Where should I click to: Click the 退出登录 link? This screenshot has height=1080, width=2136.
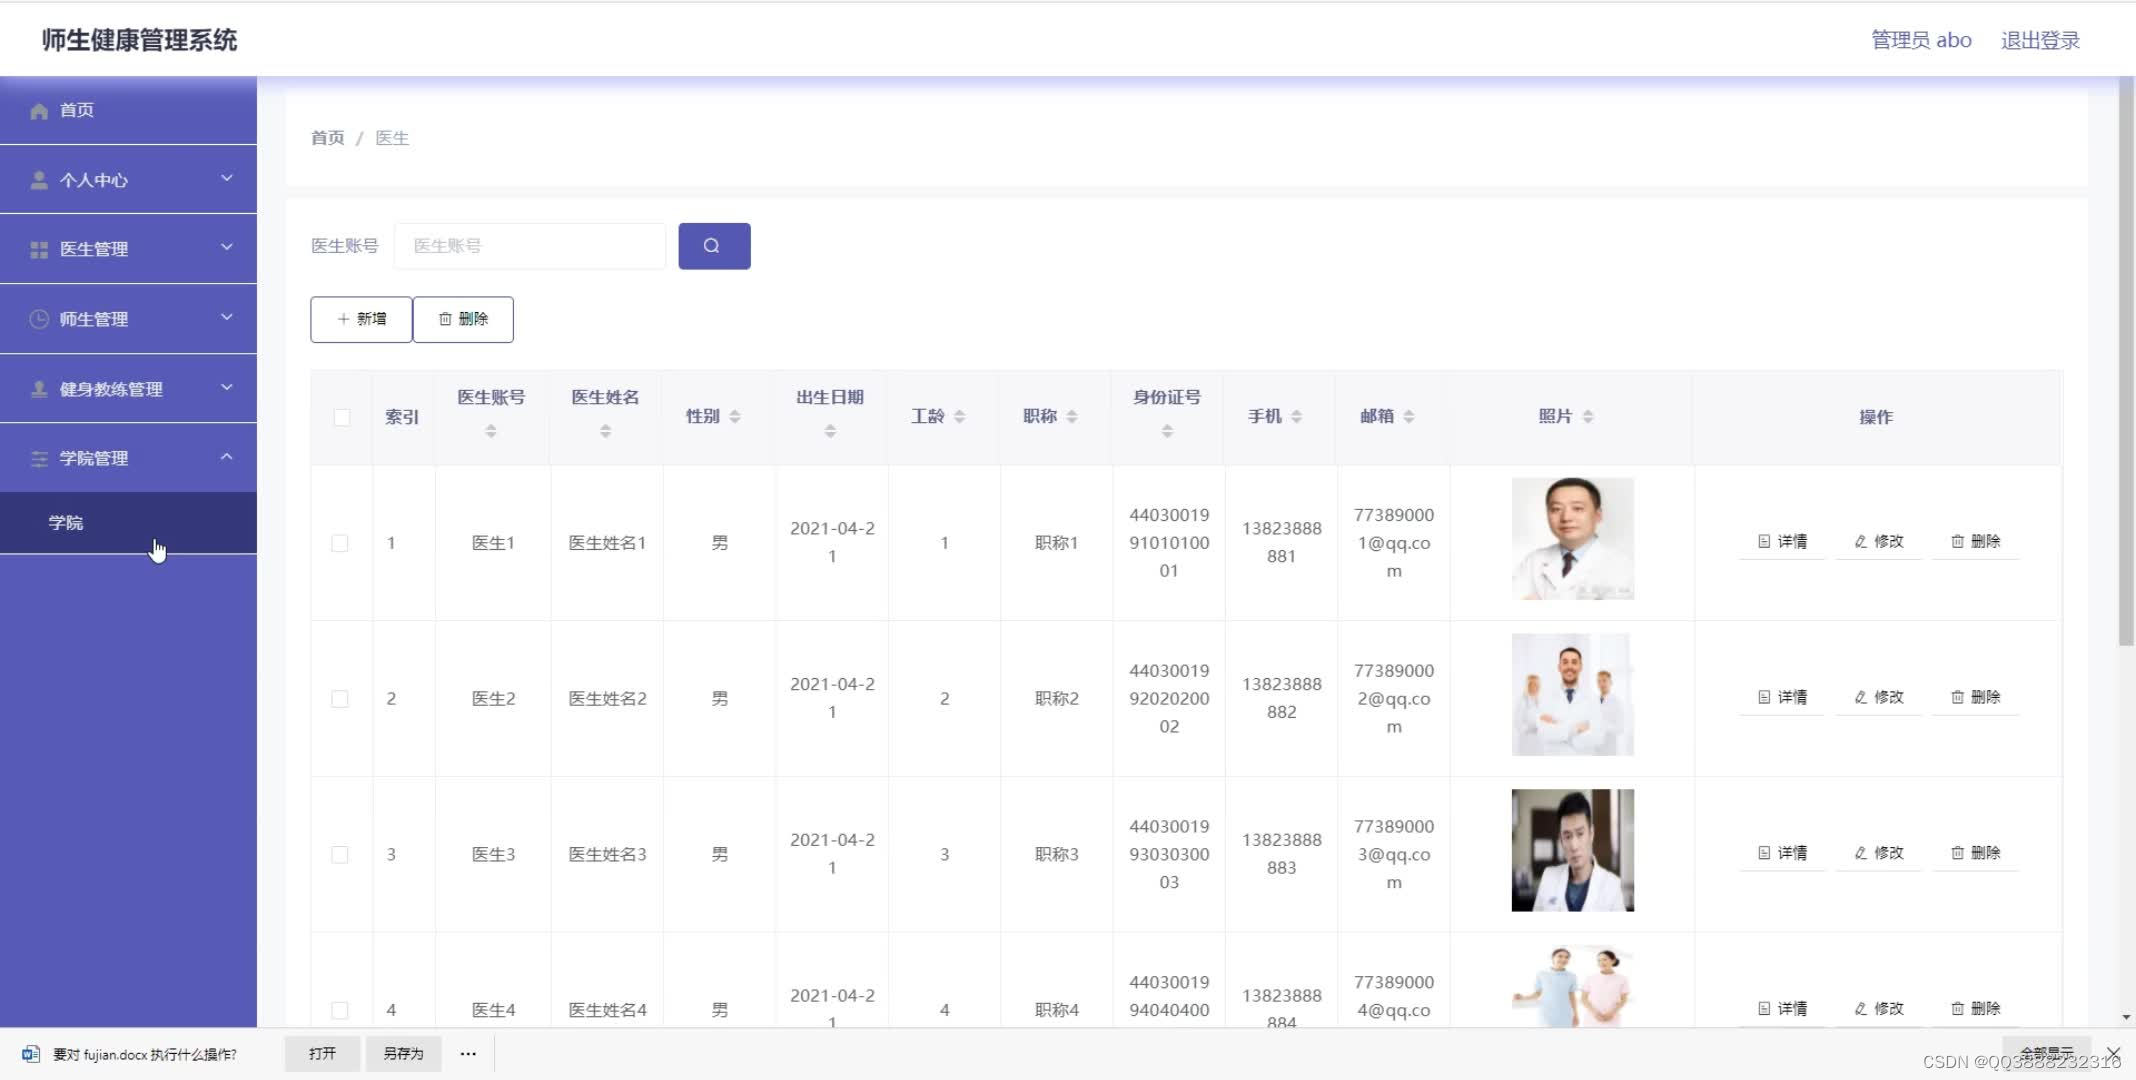tap(2039, 39)
